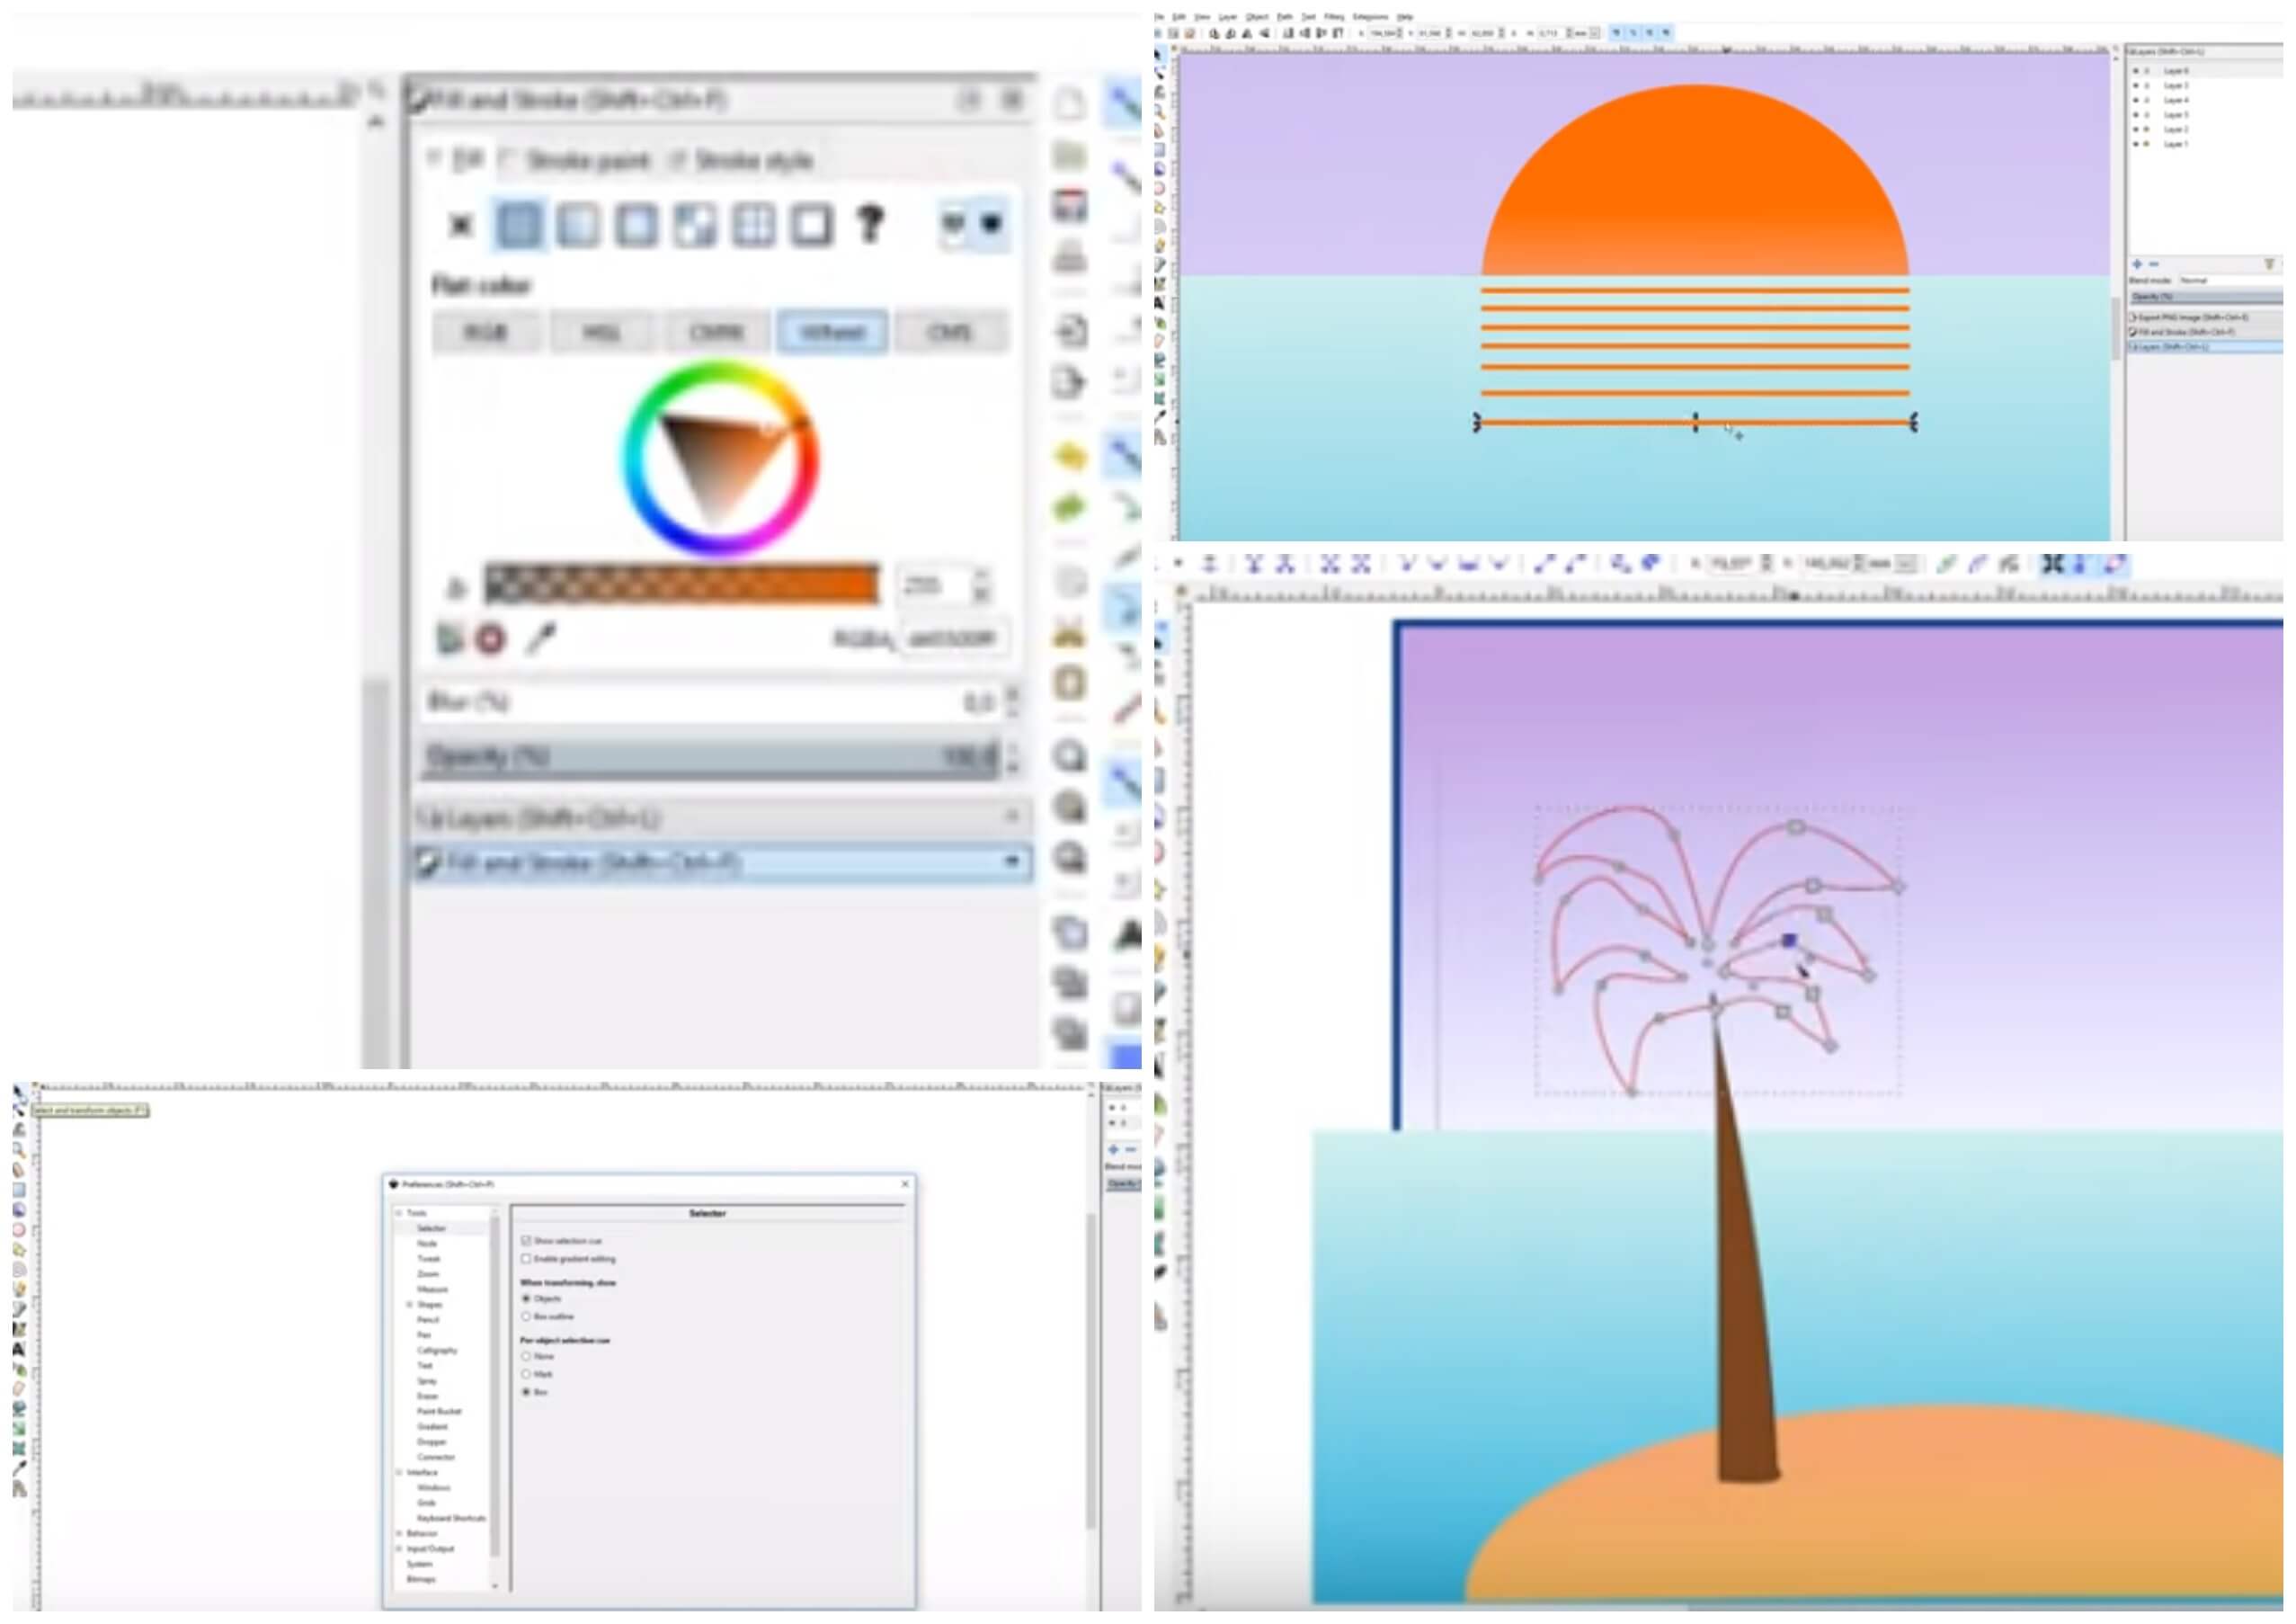Check Enable gradient editing
Screen dimensions: 2296x1624
(x=526, y=1258)
